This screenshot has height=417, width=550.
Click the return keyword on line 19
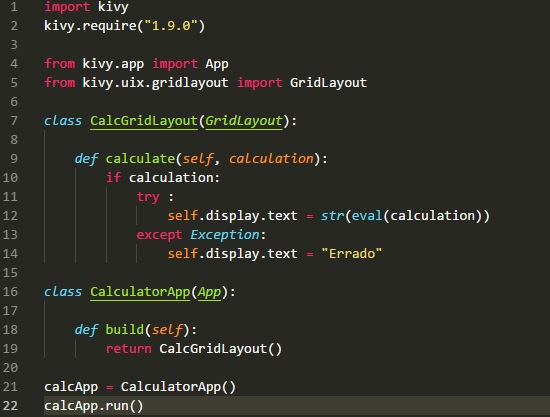128,349
